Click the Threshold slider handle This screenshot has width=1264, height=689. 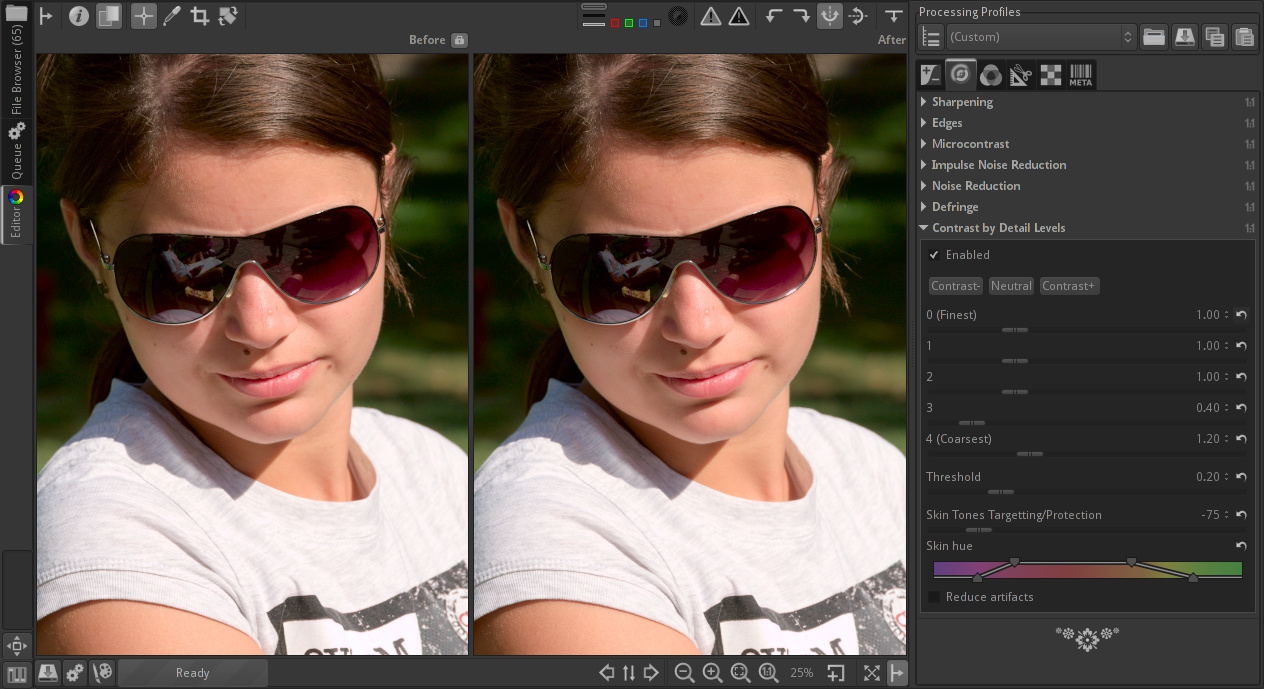(1000, 492)
